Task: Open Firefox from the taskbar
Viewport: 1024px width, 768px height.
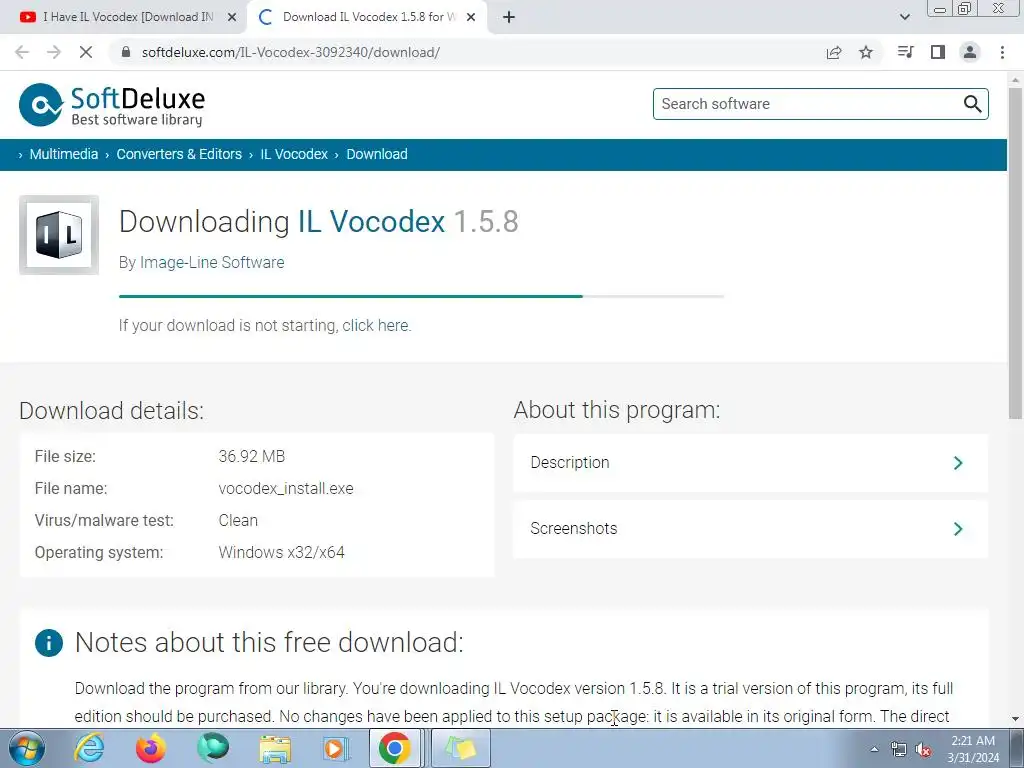Action: tap(151, 748)
